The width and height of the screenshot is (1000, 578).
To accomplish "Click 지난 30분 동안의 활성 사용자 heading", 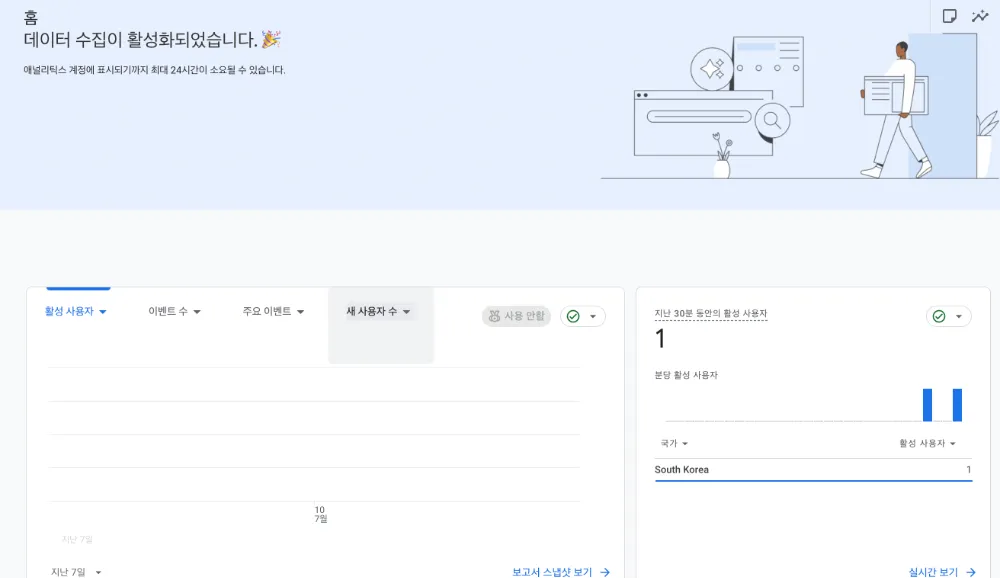I will tap(710, 314).
